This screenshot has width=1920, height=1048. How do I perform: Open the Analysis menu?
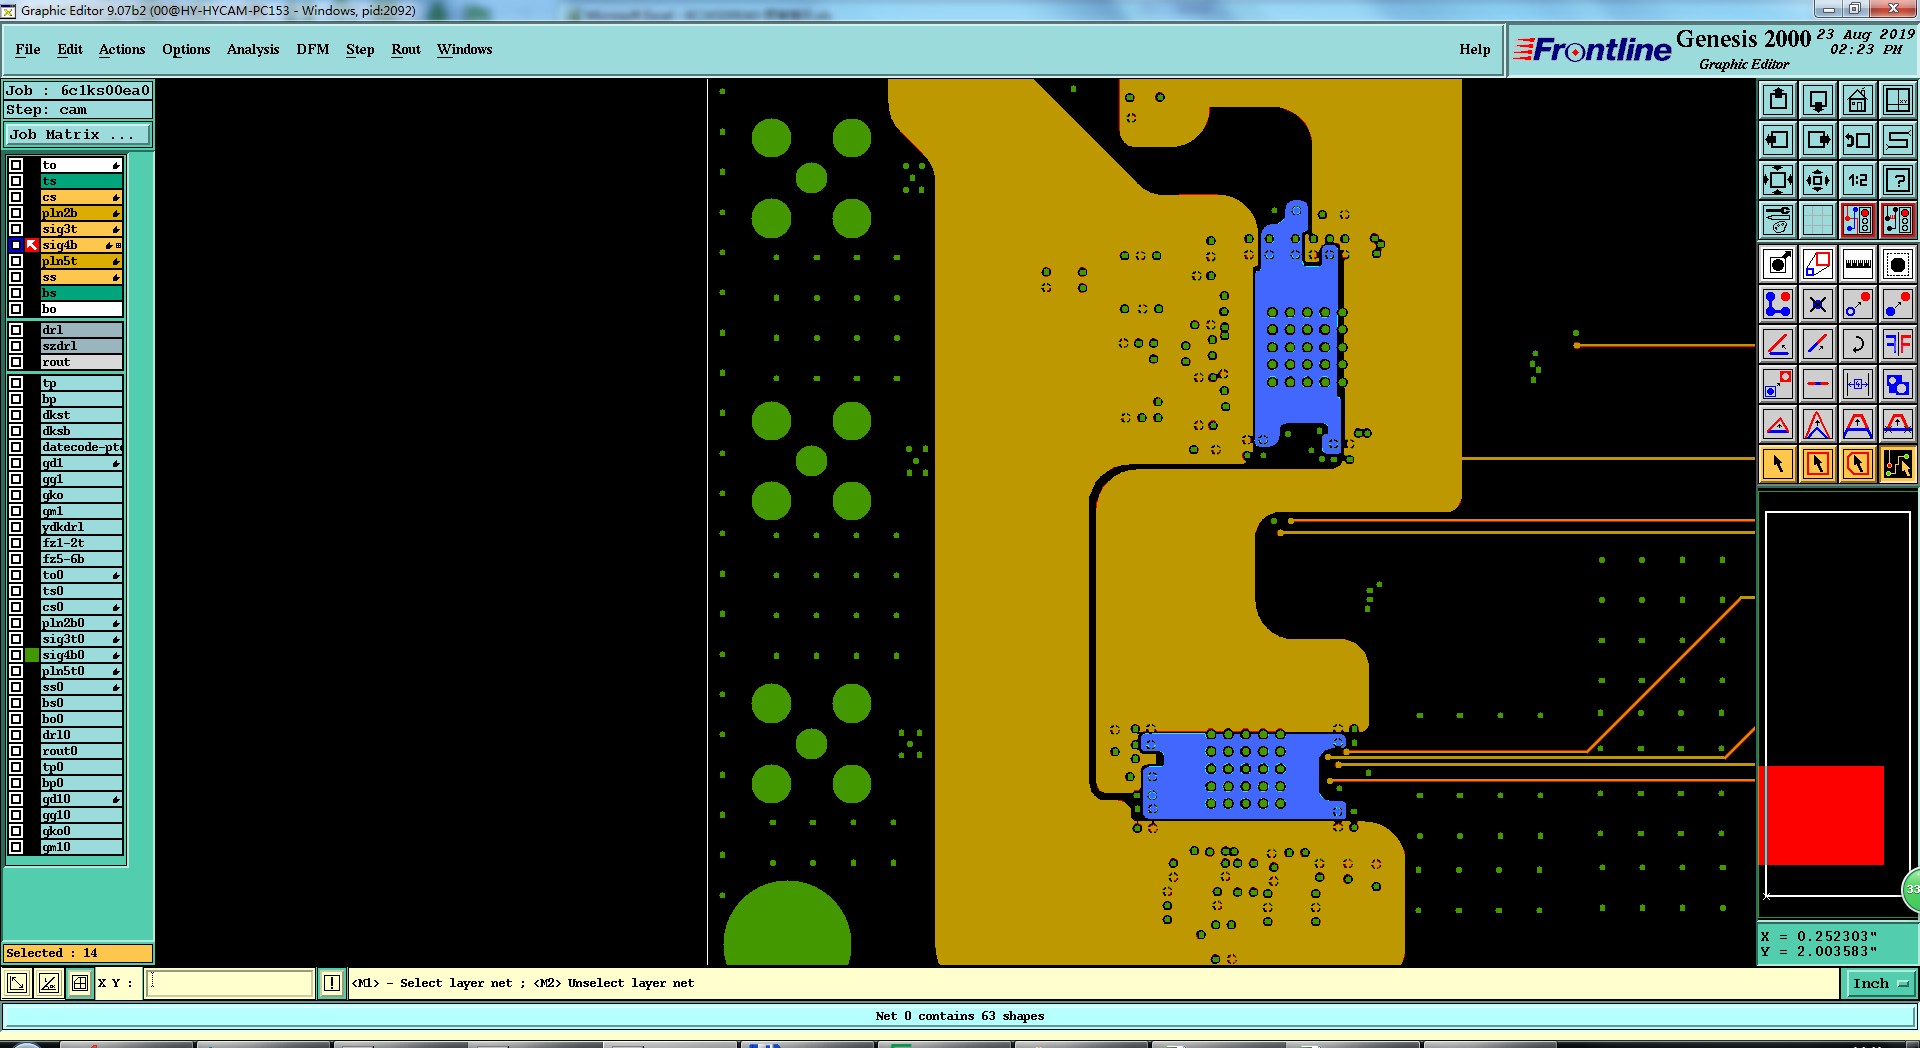tap(253, 49)
